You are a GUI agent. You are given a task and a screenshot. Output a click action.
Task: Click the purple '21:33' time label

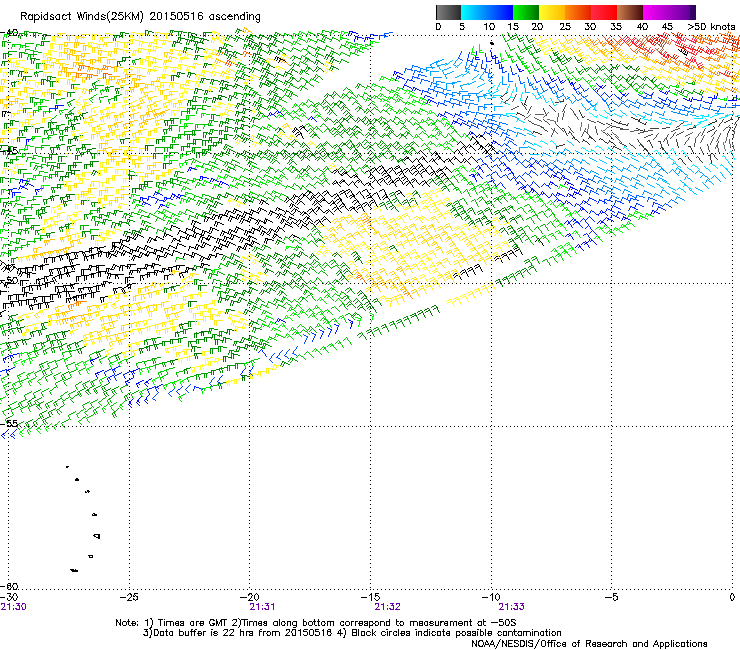pos(512,607)
